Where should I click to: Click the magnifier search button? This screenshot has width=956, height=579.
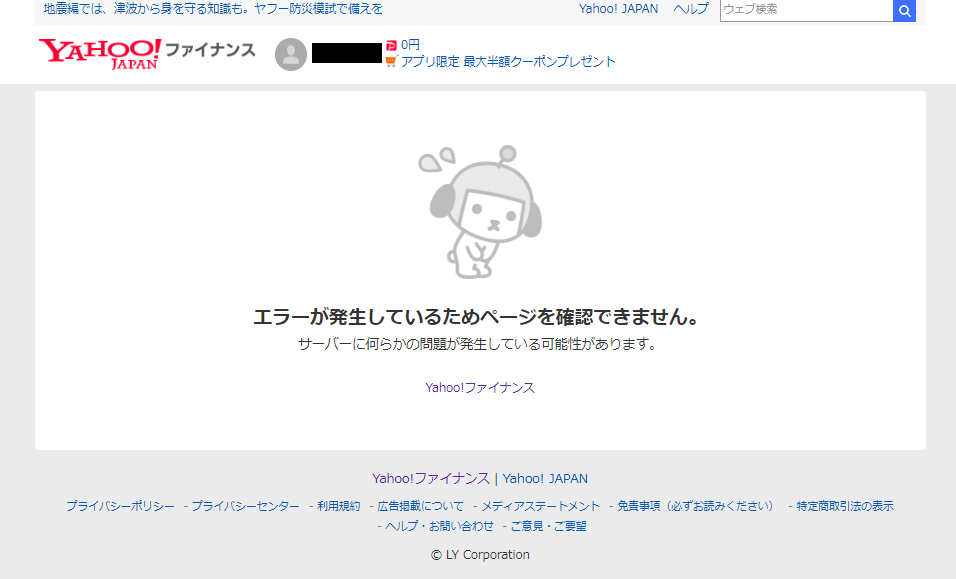tap(904, 10)
